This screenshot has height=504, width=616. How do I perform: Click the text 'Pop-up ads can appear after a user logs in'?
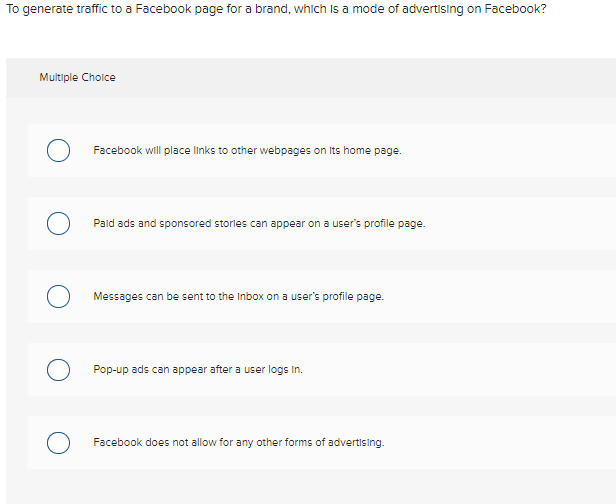(x=197, y=370)
